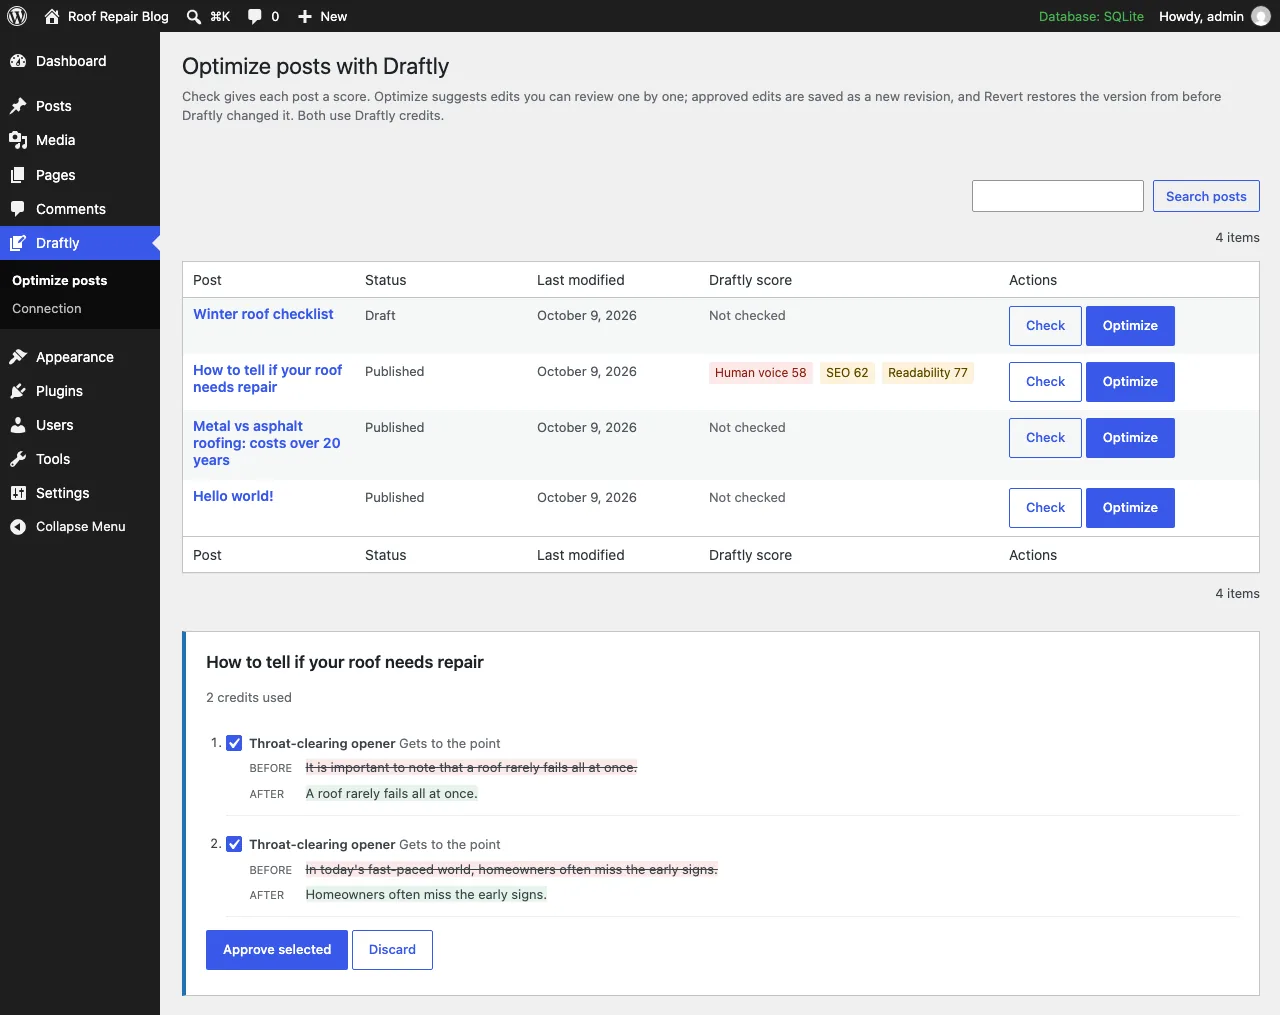Open the Hello world! post link
This screenshot has height=1015, width=1280.
pyautogui.click(x=233, y=496)
